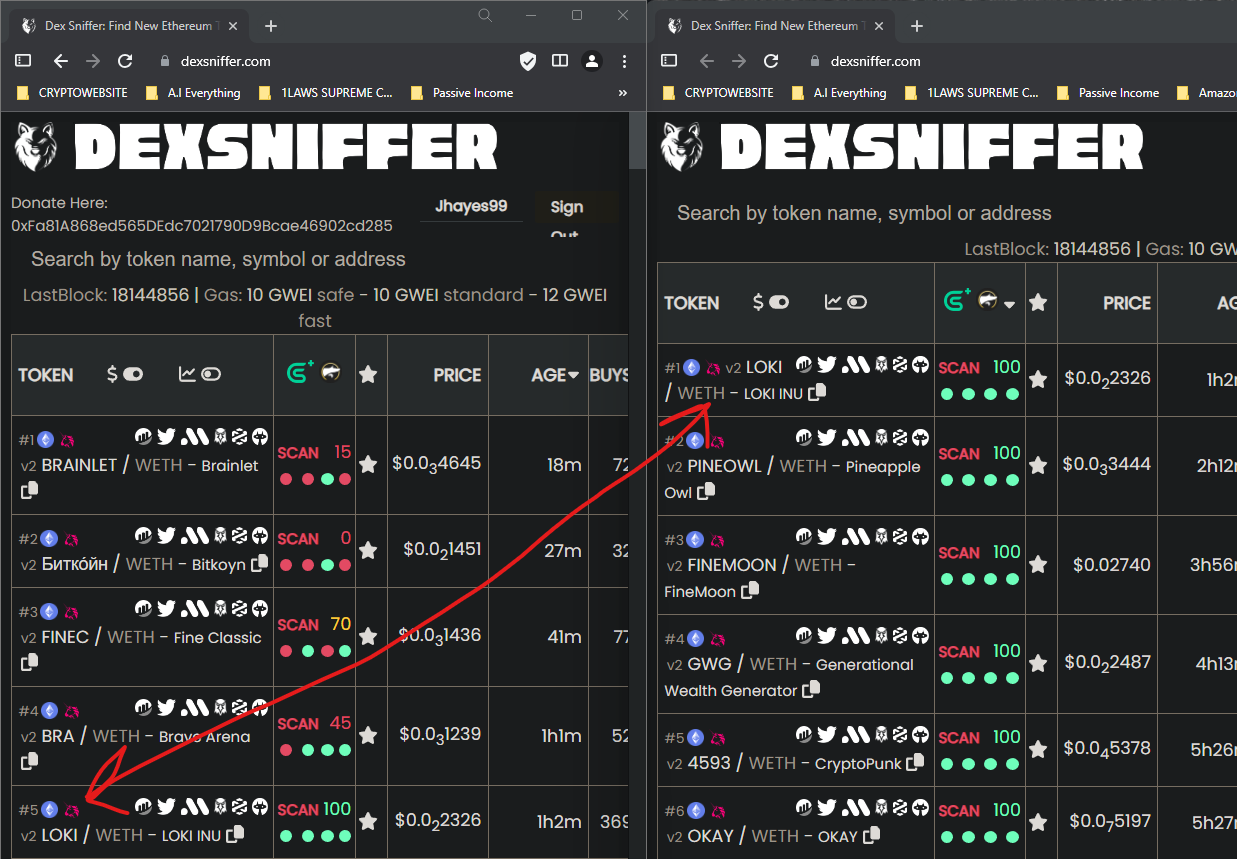
Task: Open a new tab in the left browser
Action: 270,26
